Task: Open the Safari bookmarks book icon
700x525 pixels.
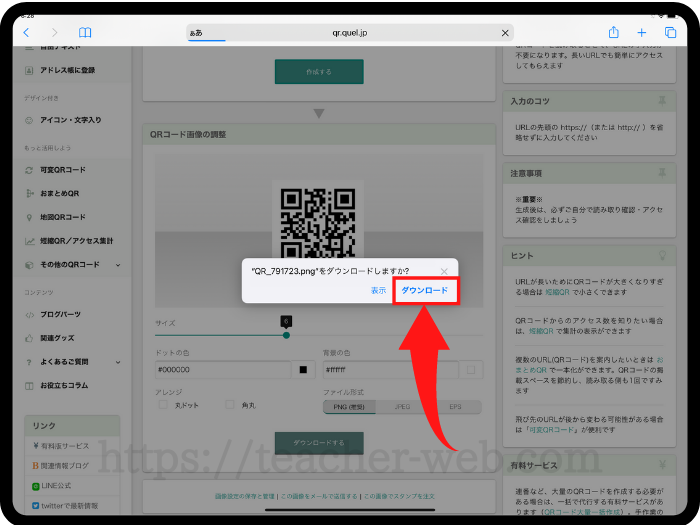Action: click(x=85, y=33)
